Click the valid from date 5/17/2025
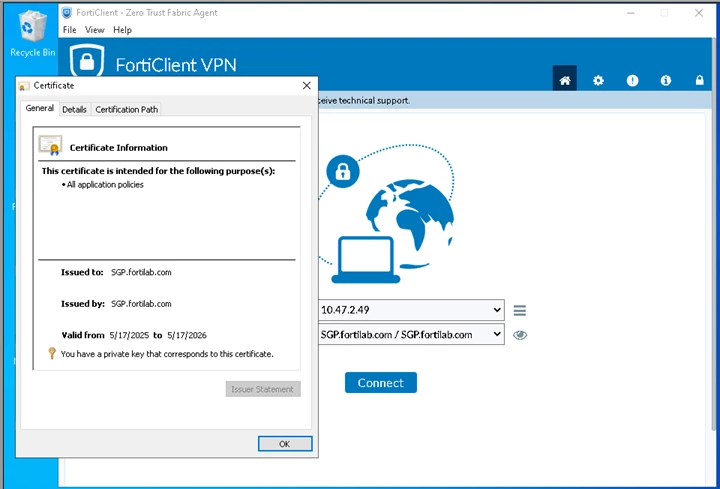This screenshot has width=720, height=489. 129,335
